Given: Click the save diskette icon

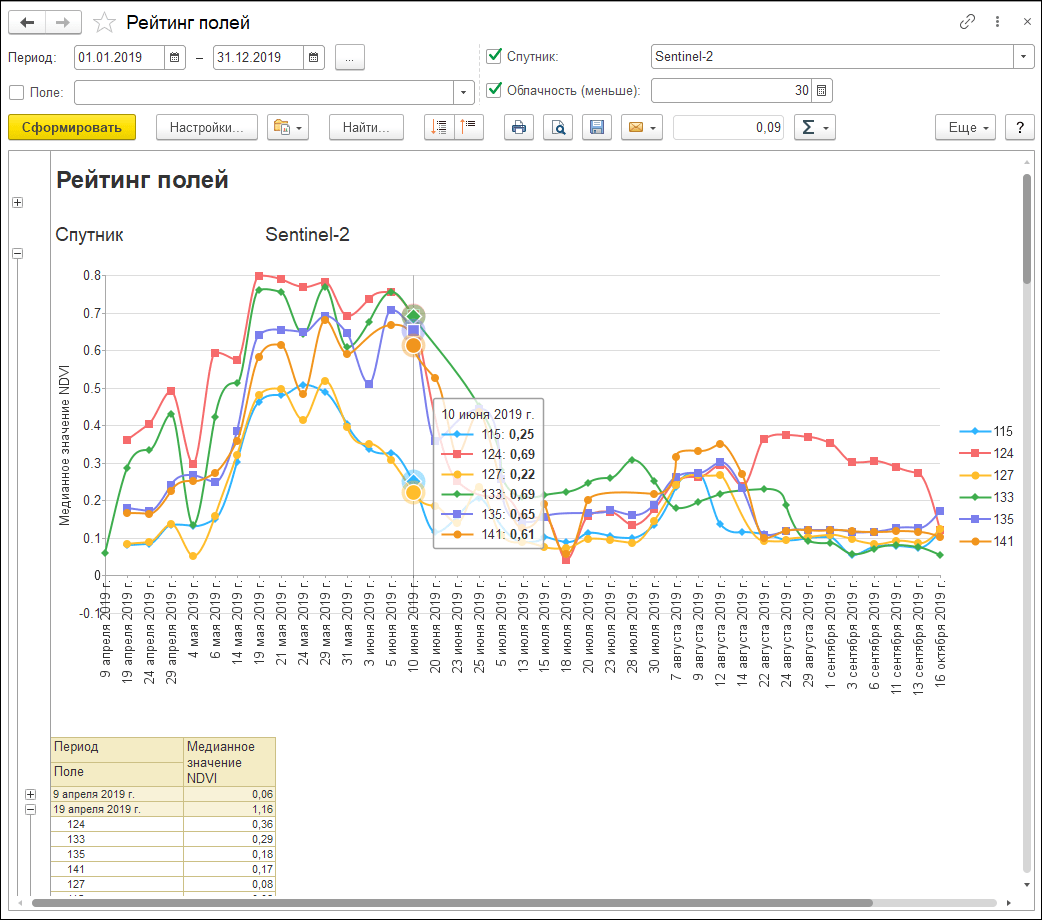Looking at the screenshot, I should click(x=597, y=128).
